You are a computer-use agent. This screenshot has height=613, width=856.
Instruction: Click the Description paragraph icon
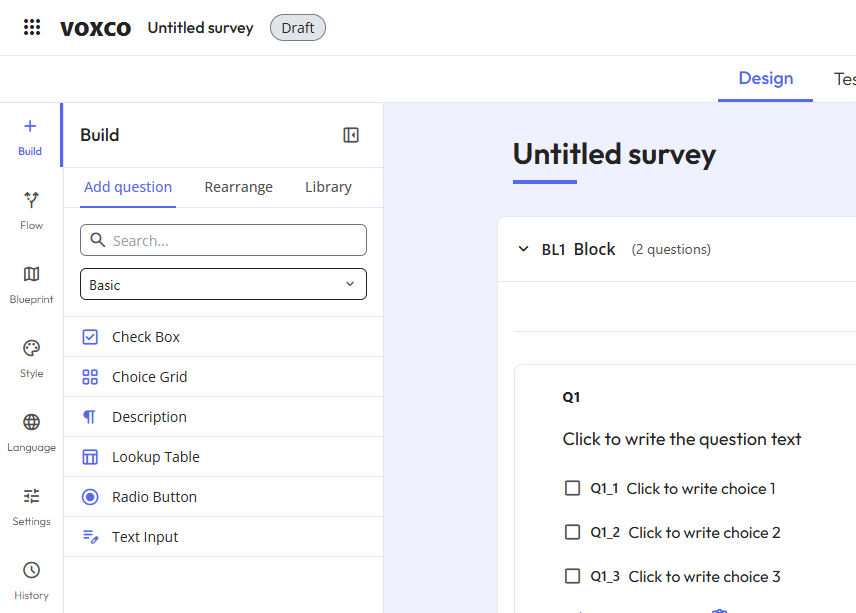tap(90, 417)
